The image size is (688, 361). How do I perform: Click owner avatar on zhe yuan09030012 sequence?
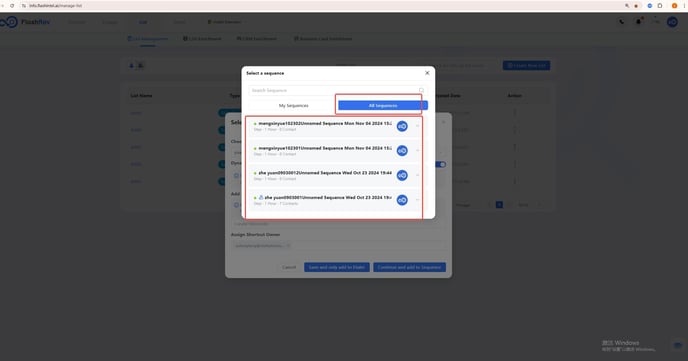click(402, 175)
